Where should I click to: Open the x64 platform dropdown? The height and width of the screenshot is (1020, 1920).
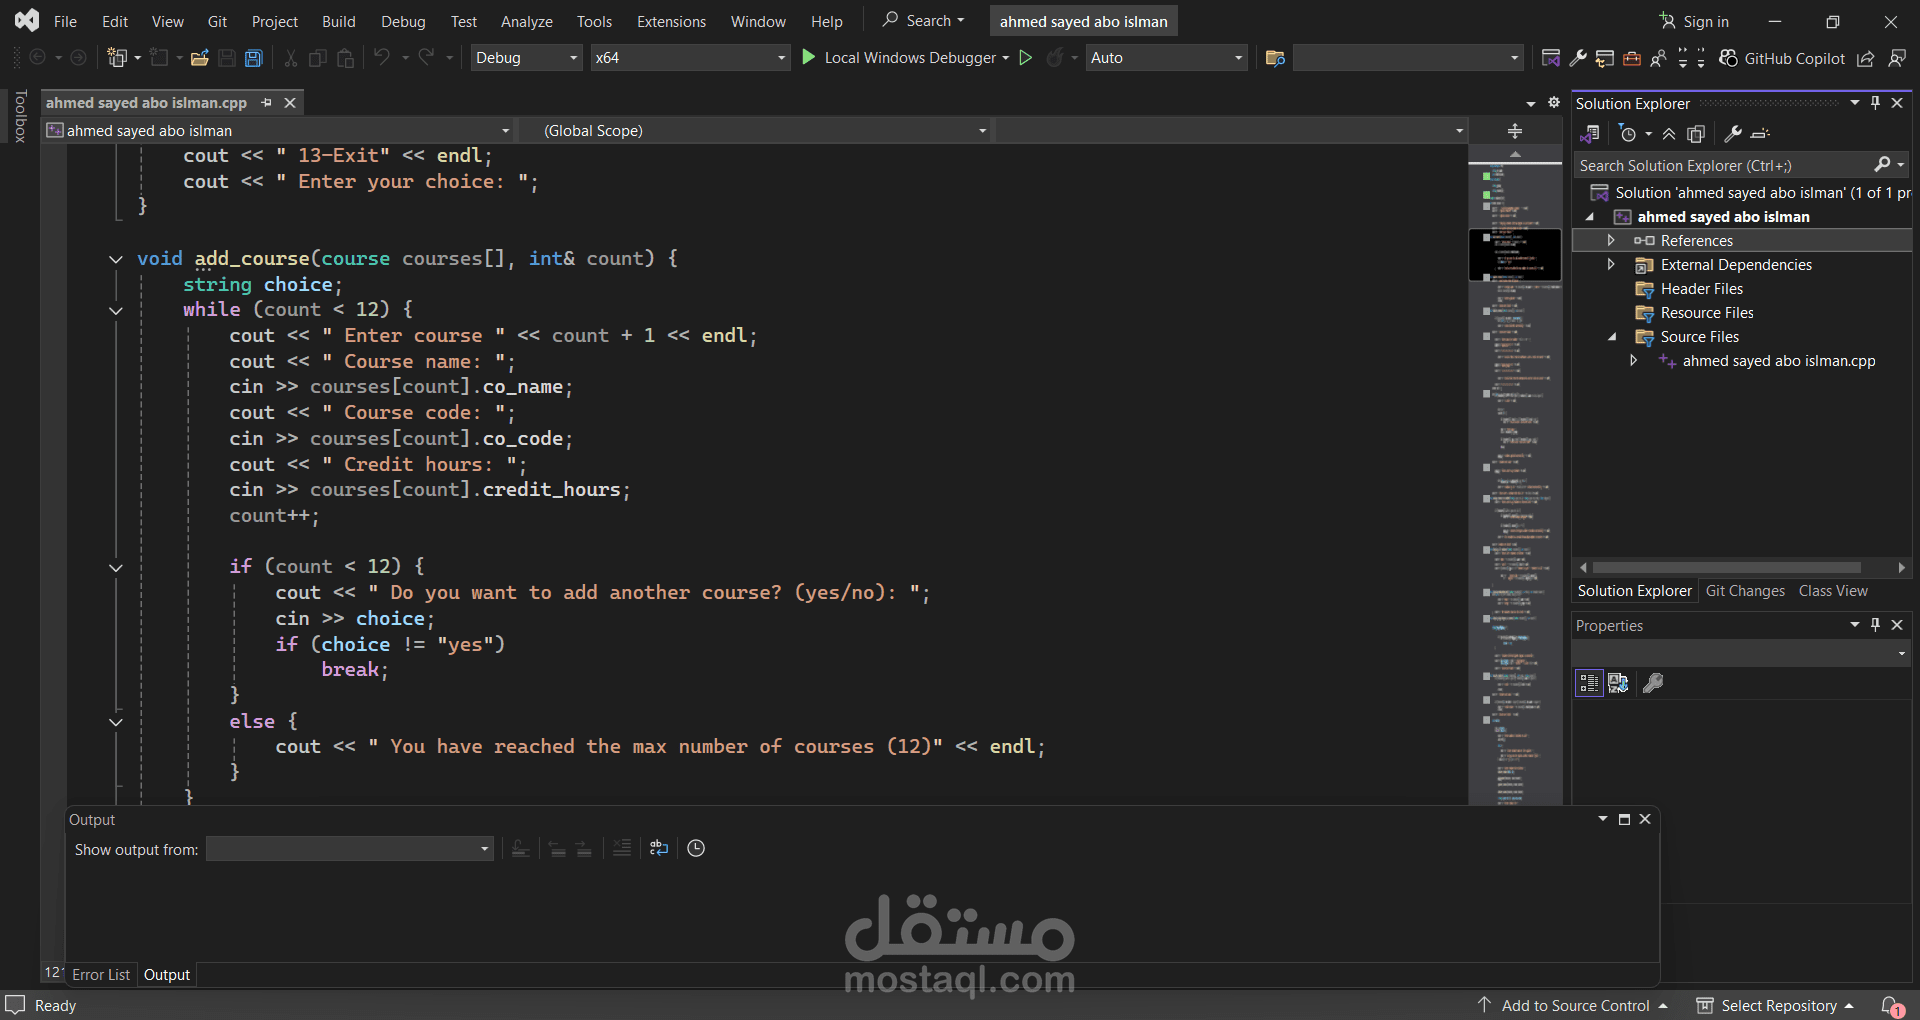690,58
